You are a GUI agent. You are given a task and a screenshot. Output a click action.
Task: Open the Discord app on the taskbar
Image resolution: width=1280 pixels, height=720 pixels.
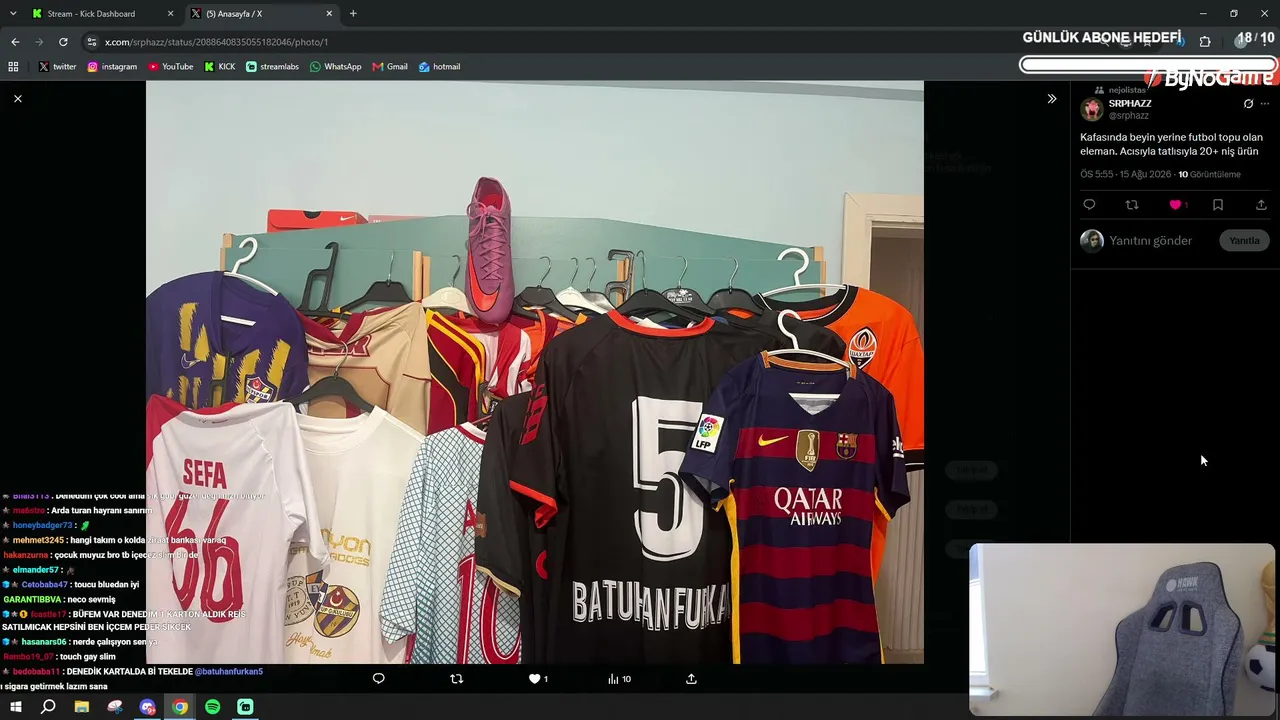click(147, 707)
